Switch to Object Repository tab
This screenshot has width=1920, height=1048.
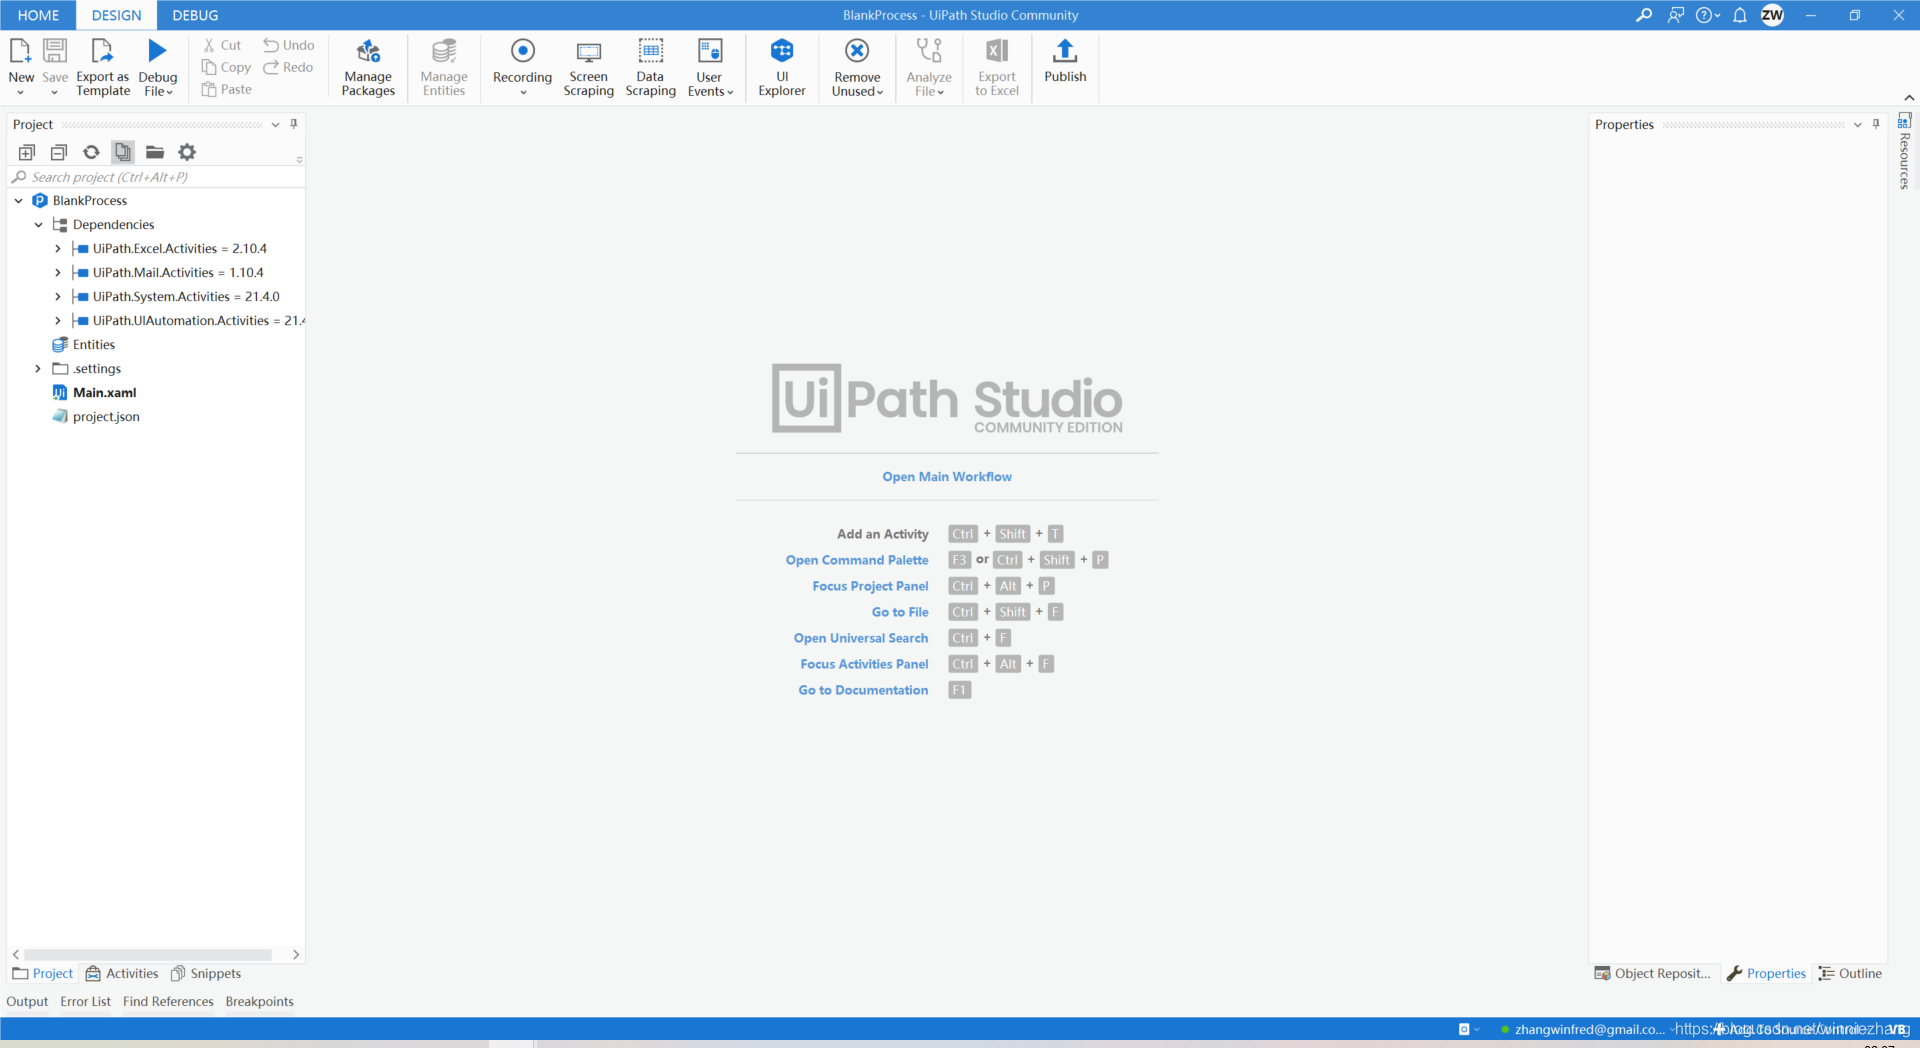click(x=1653, y=974)
